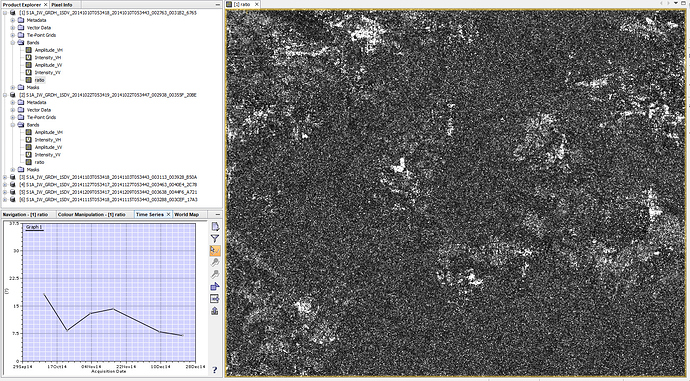
Task: Select product [5] S1A_IW_GRDH name
Action: click(108, 192)
